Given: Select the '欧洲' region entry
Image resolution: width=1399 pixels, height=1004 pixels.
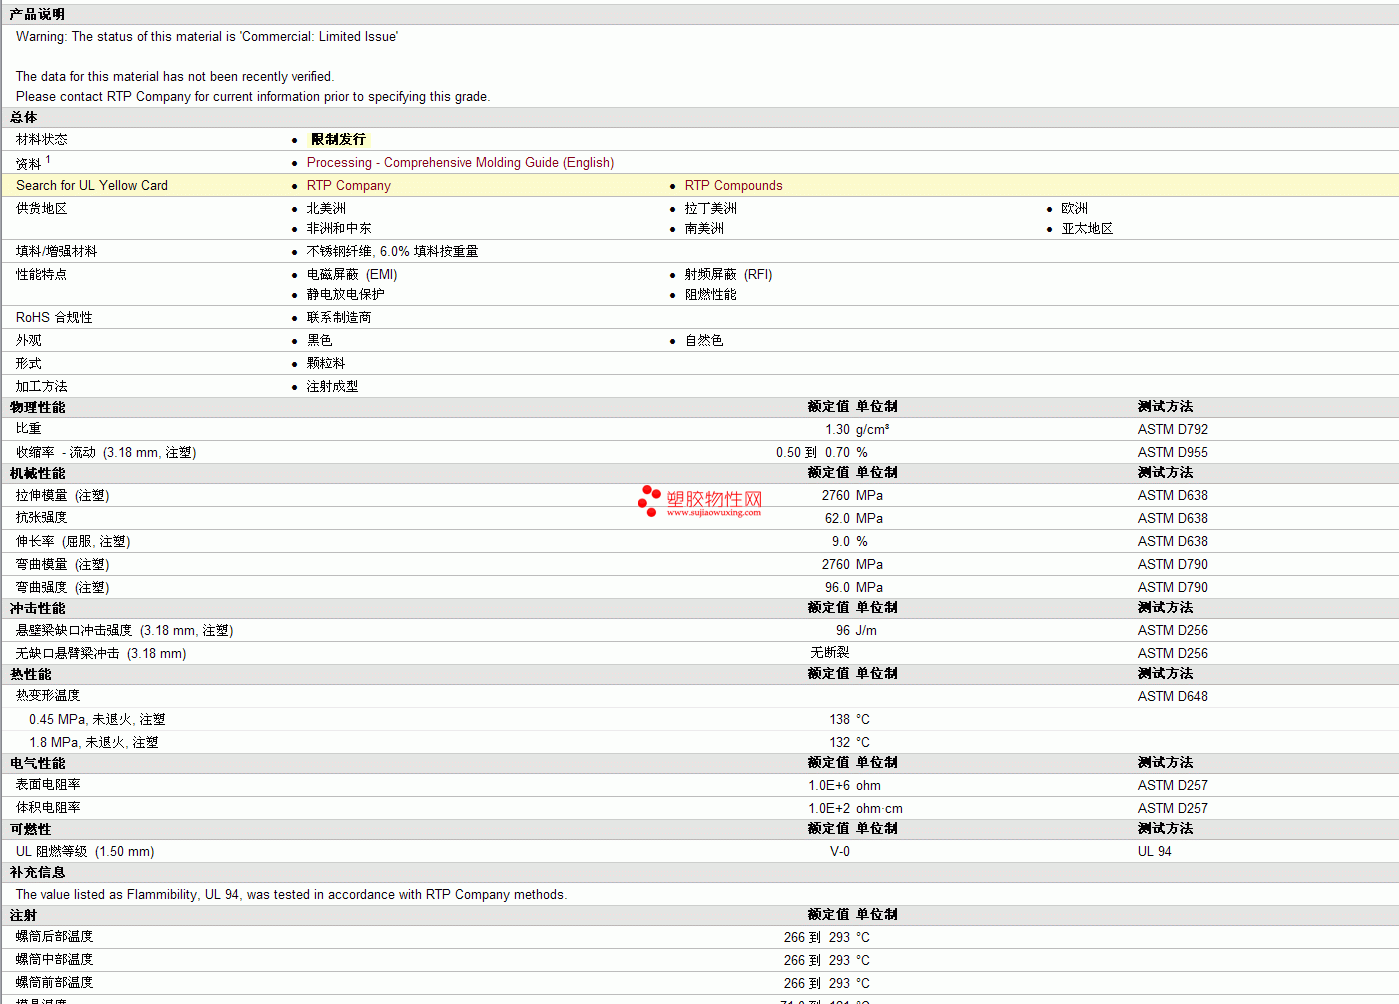Looking at the screenshot, I should (1074, 209).
